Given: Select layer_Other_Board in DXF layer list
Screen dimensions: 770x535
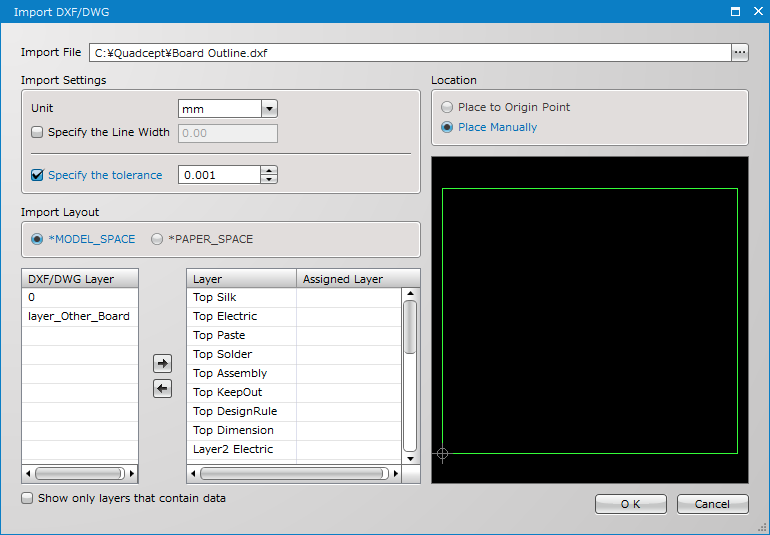Looking at the screenshot, I should point(80,316).
